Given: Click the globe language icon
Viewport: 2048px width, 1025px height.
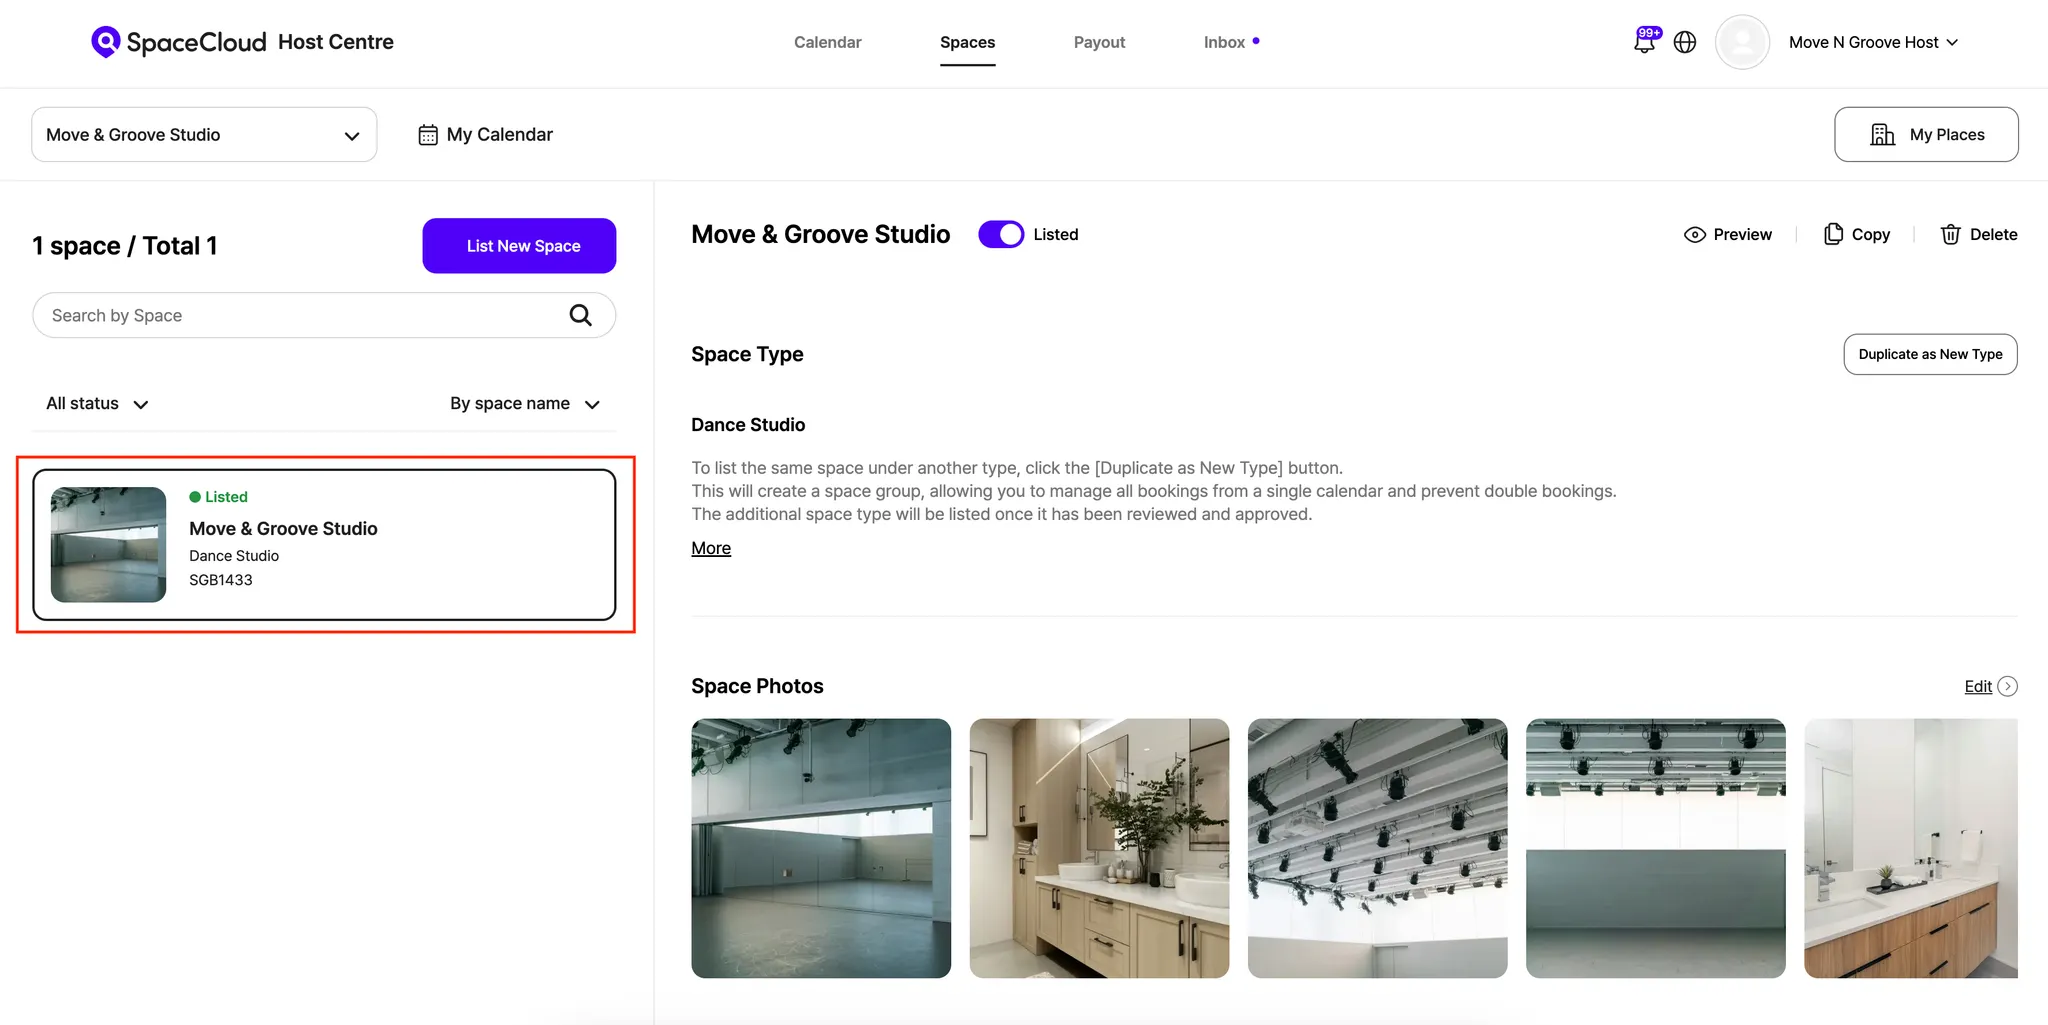Looking at the screenshot, I should (1685, 42).
